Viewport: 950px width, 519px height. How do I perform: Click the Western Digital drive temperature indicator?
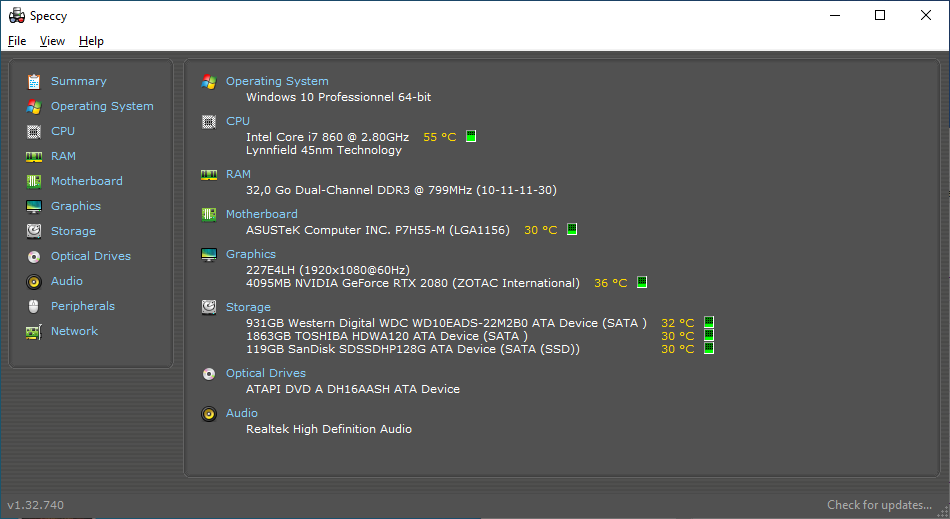point(709,322)
